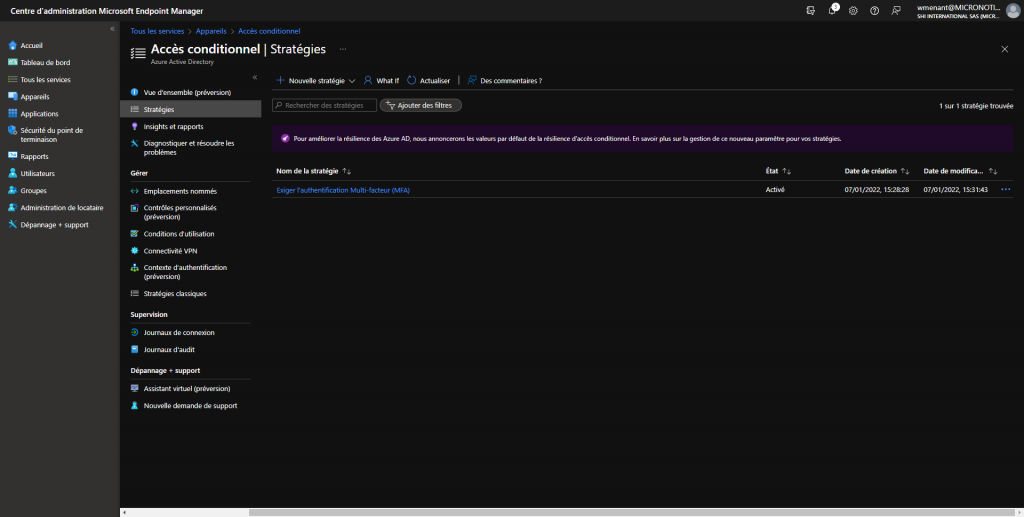Sort by Date de création
This screenshot has width=1024, height=517.
point(876,171)
